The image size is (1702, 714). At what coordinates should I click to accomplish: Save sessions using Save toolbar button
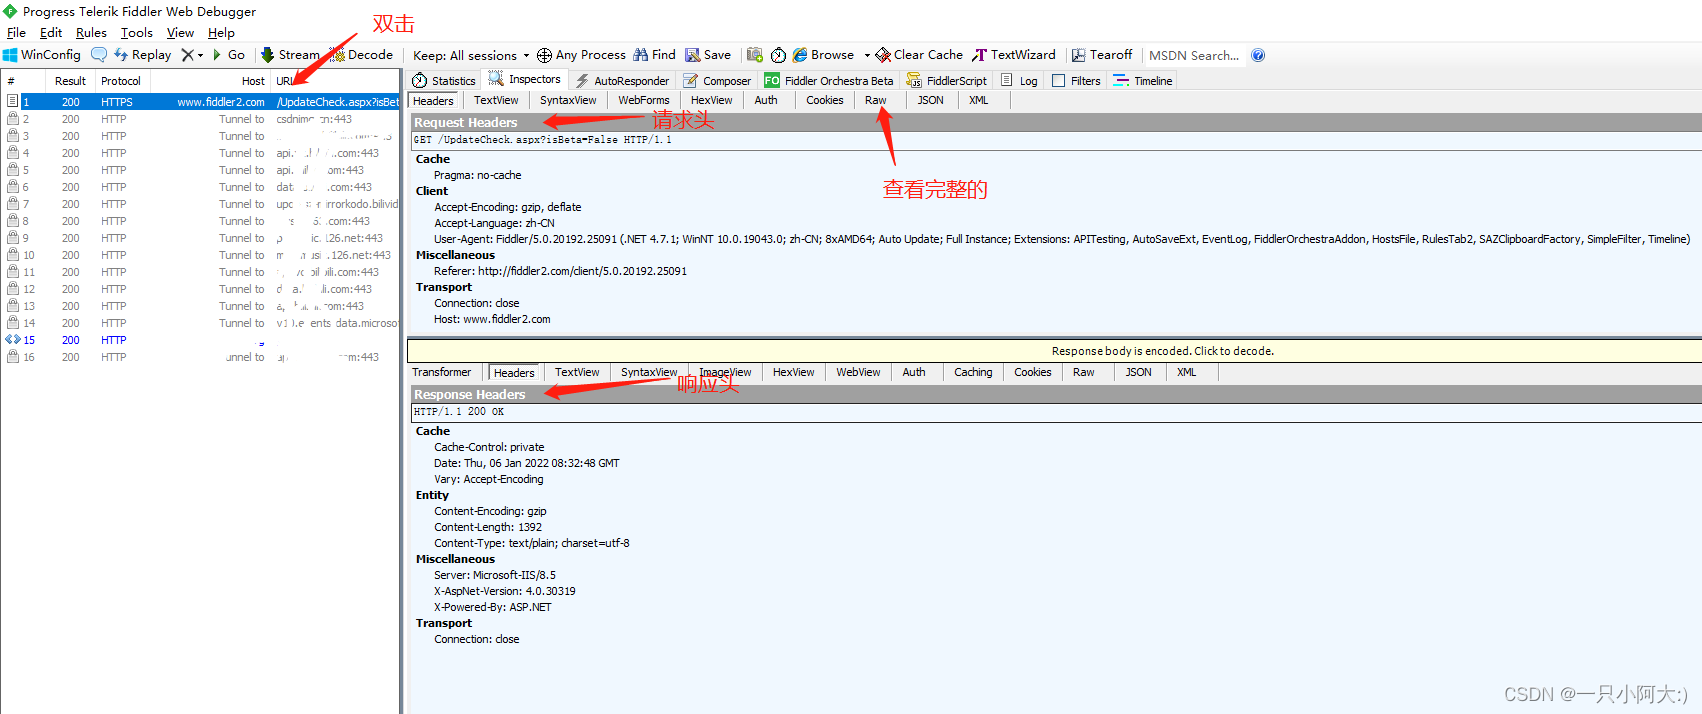[x=708, y=55]
